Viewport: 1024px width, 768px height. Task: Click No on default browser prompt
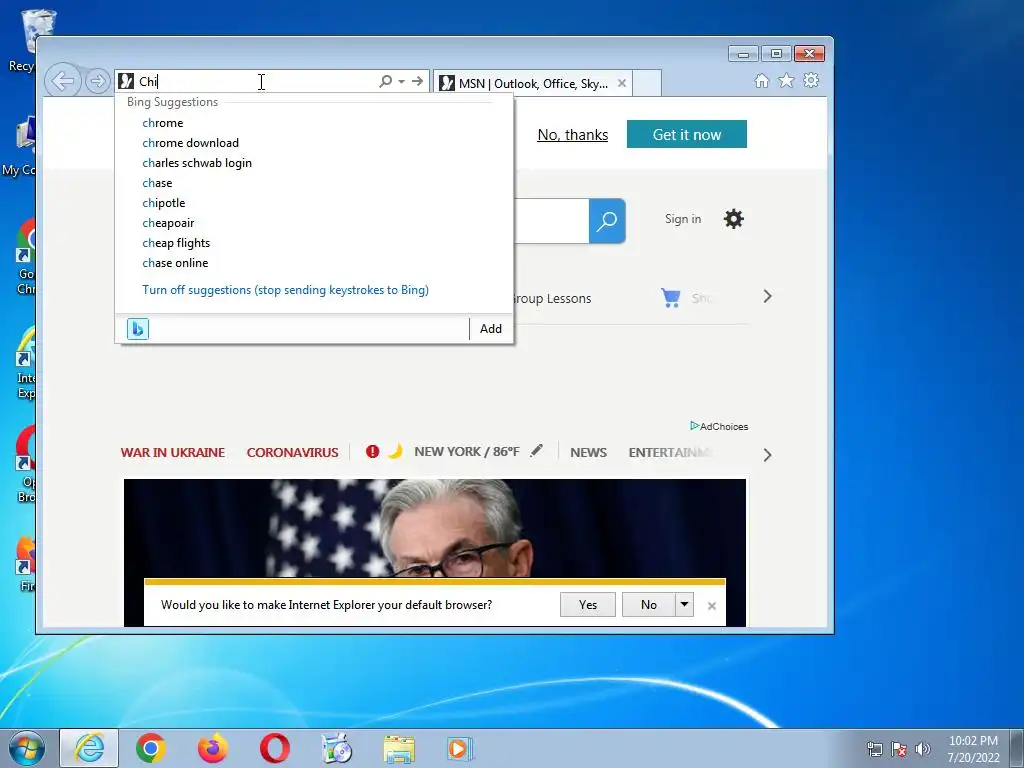coord(648,605)
